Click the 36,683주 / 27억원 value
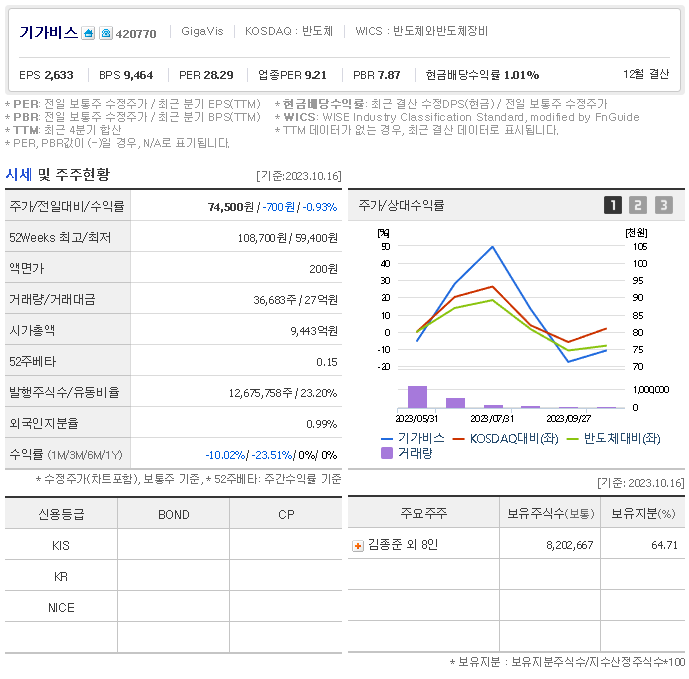Screen dimensions: 689x679 coord(295,300)
